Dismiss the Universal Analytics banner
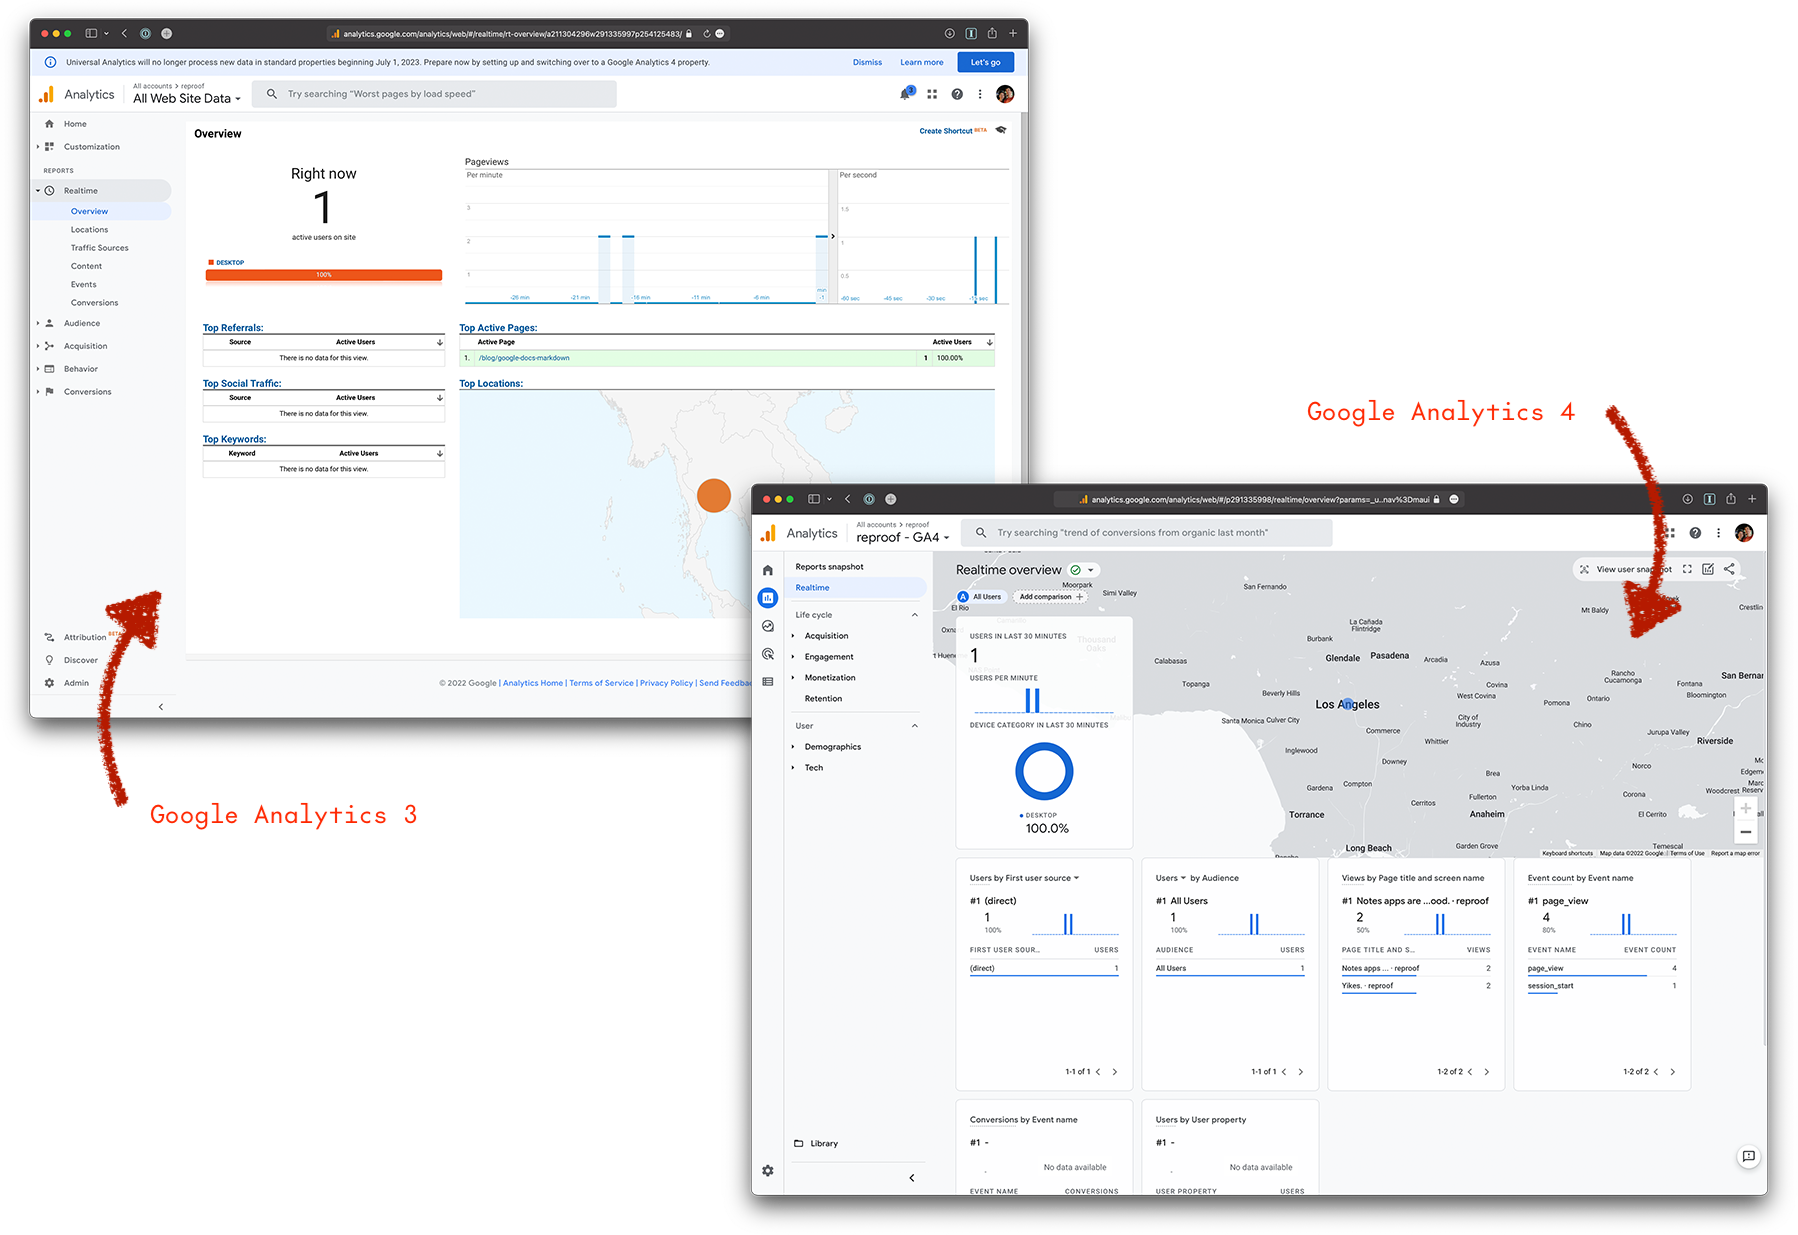Viewport: 1798px width, 1235px height. pyautogui.click(x=867, y=62)
